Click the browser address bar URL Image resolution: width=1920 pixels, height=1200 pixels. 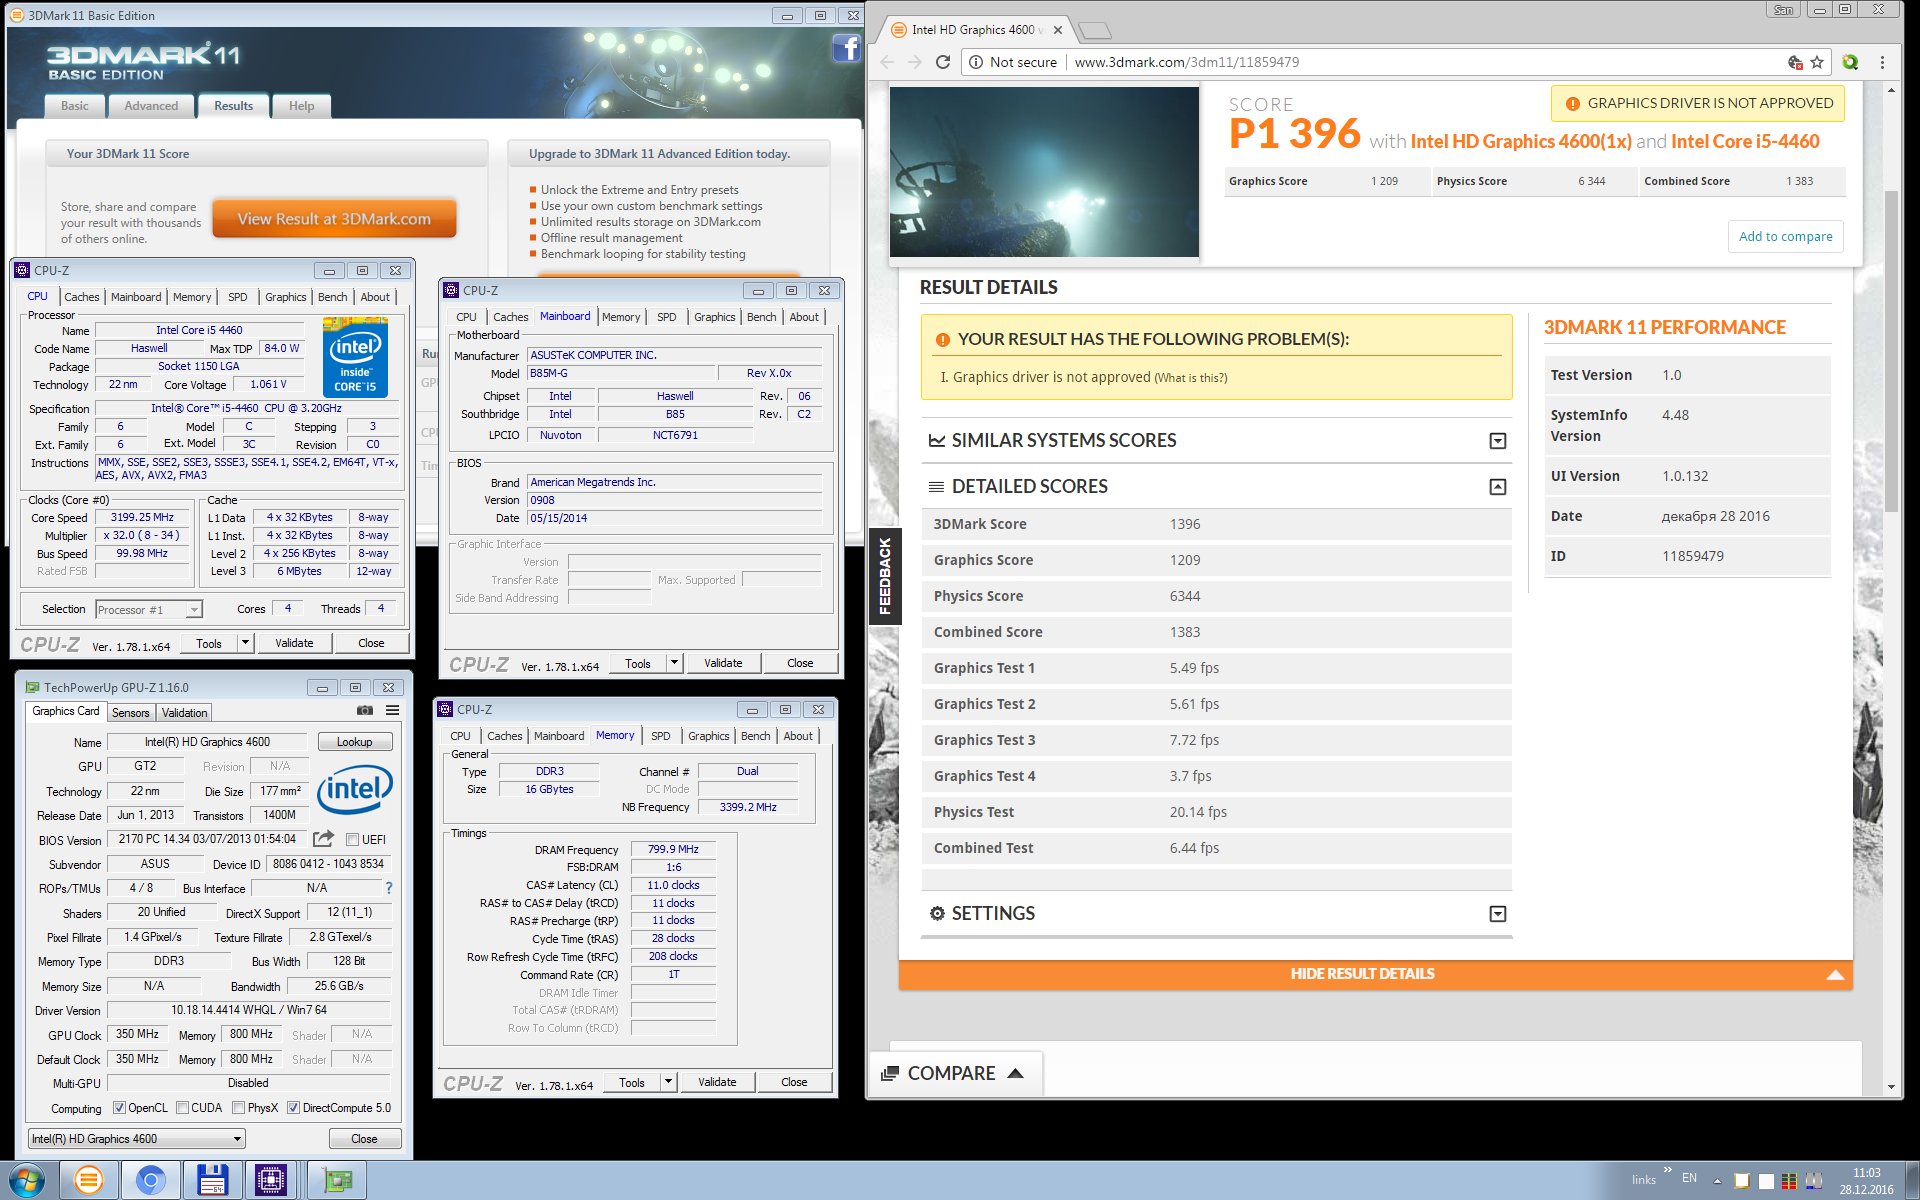coord(1187,62)
